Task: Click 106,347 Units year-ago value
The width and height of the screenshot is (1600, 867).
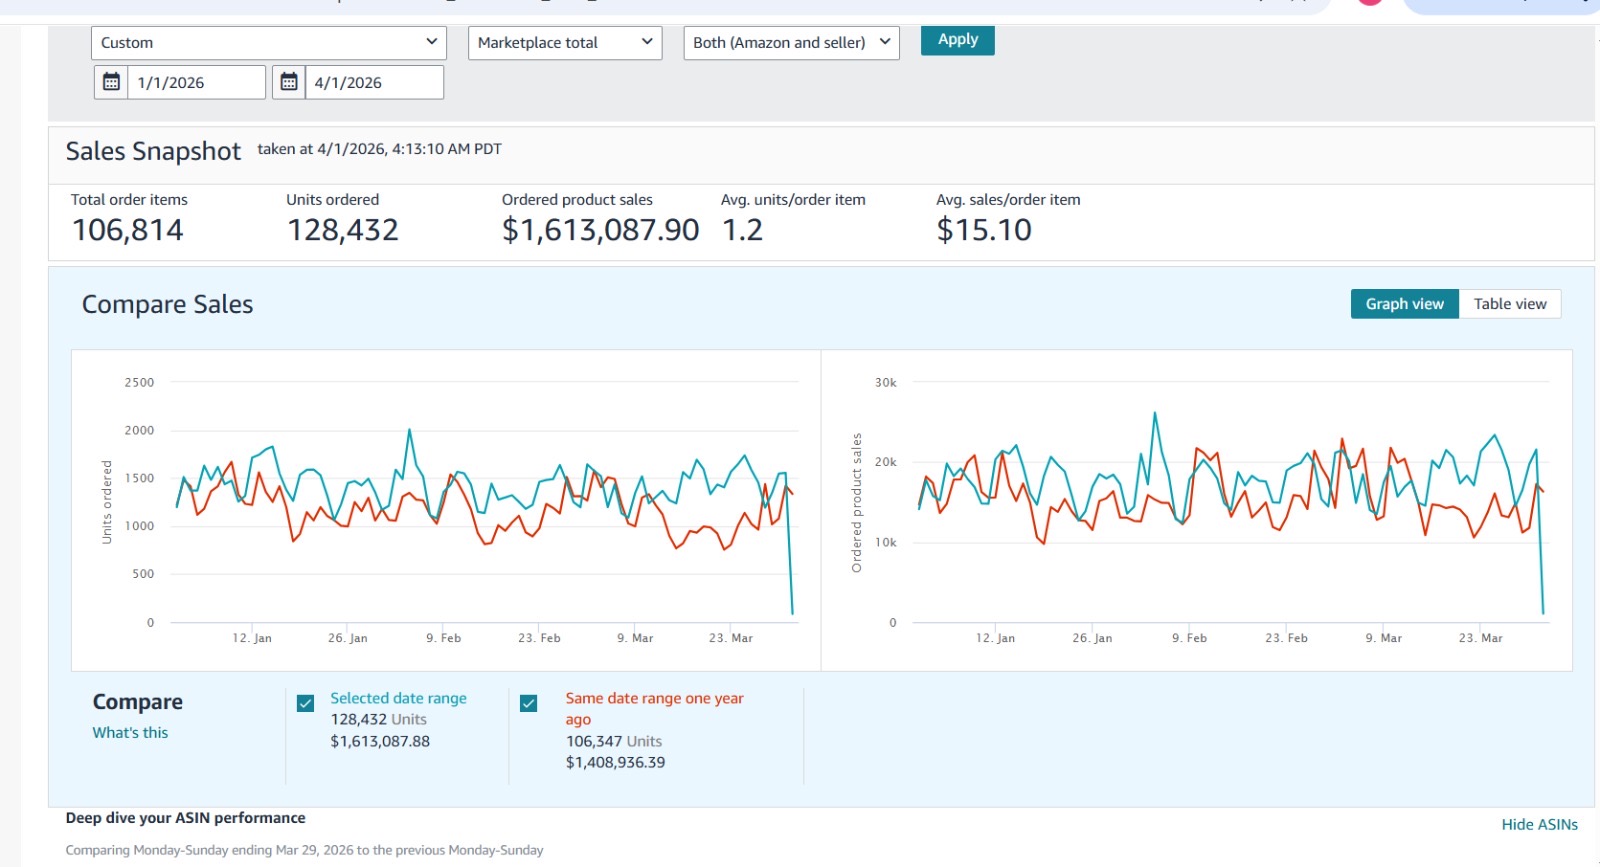Action: [x=614, y=741]
